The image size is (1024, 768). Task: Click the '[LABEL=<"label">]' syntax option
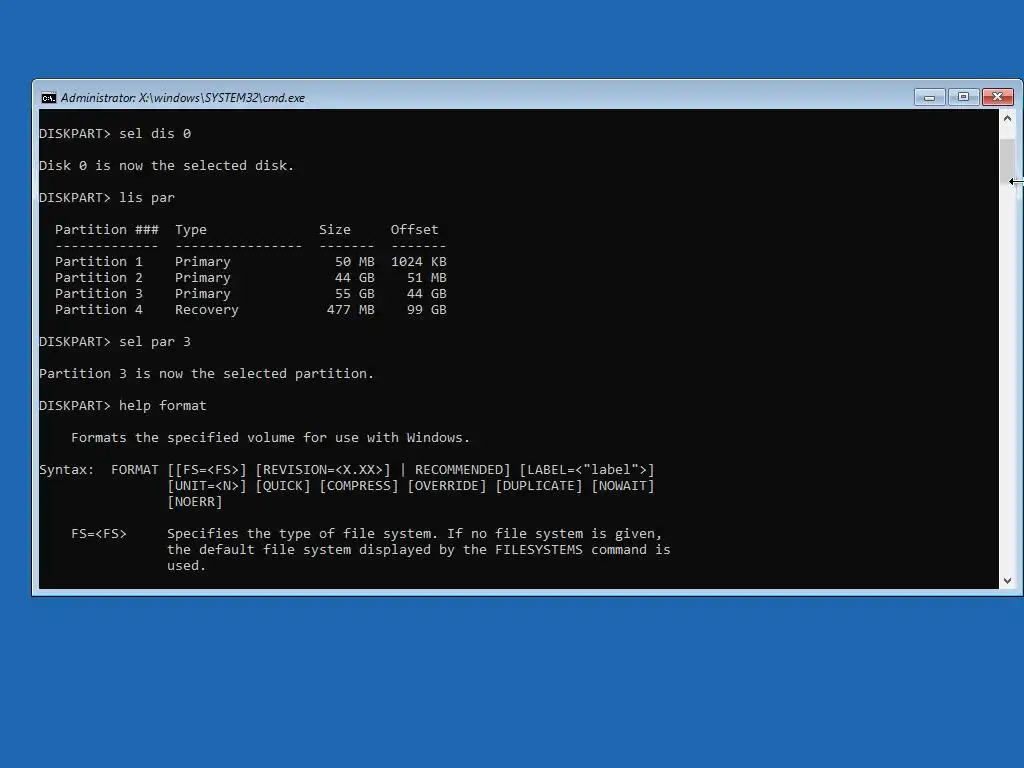(x=586, y=470)
